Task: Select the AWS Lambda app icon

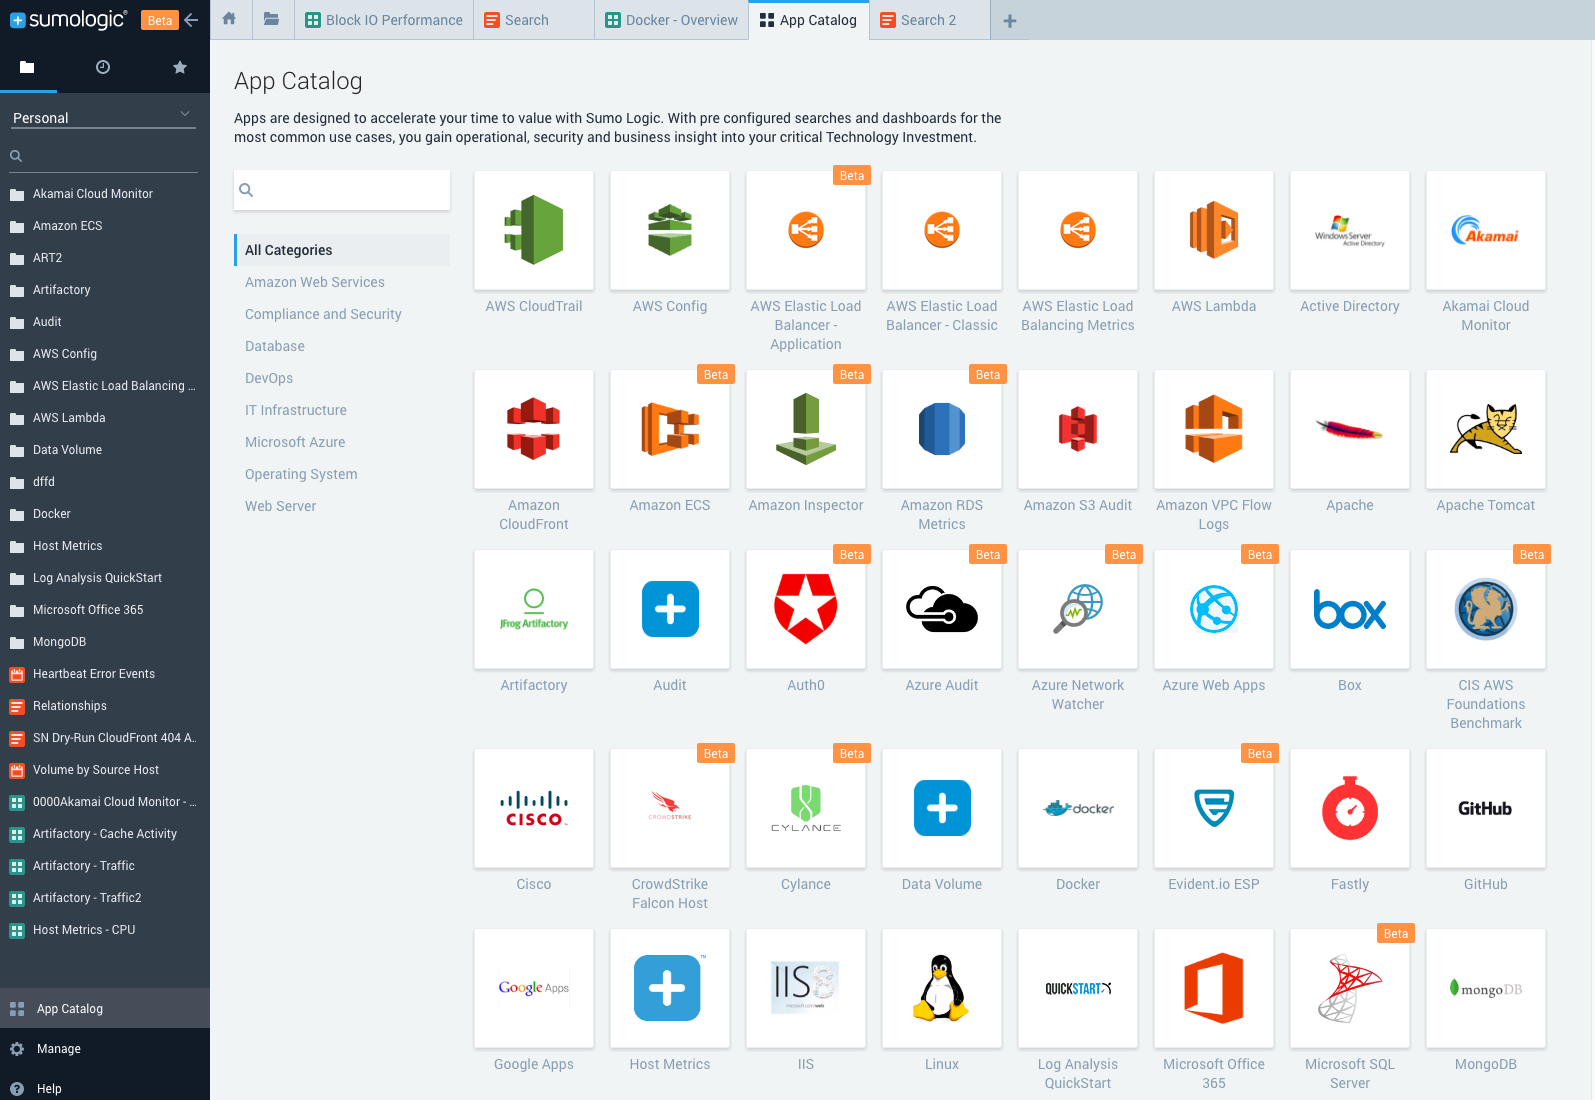Action: click(1214, 230)
